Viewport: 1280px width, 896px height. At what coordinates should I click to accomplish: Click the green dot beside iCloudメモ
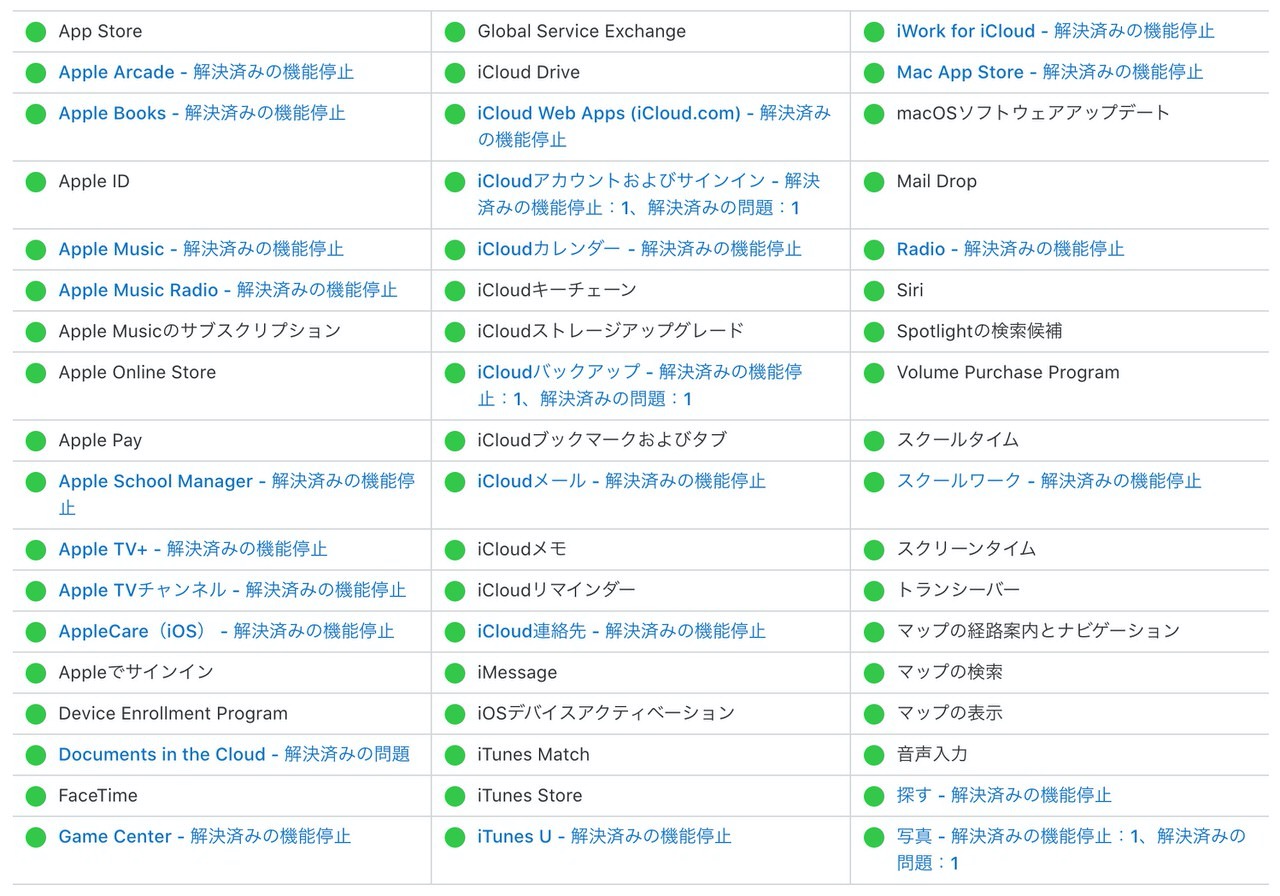click(455, 550)
